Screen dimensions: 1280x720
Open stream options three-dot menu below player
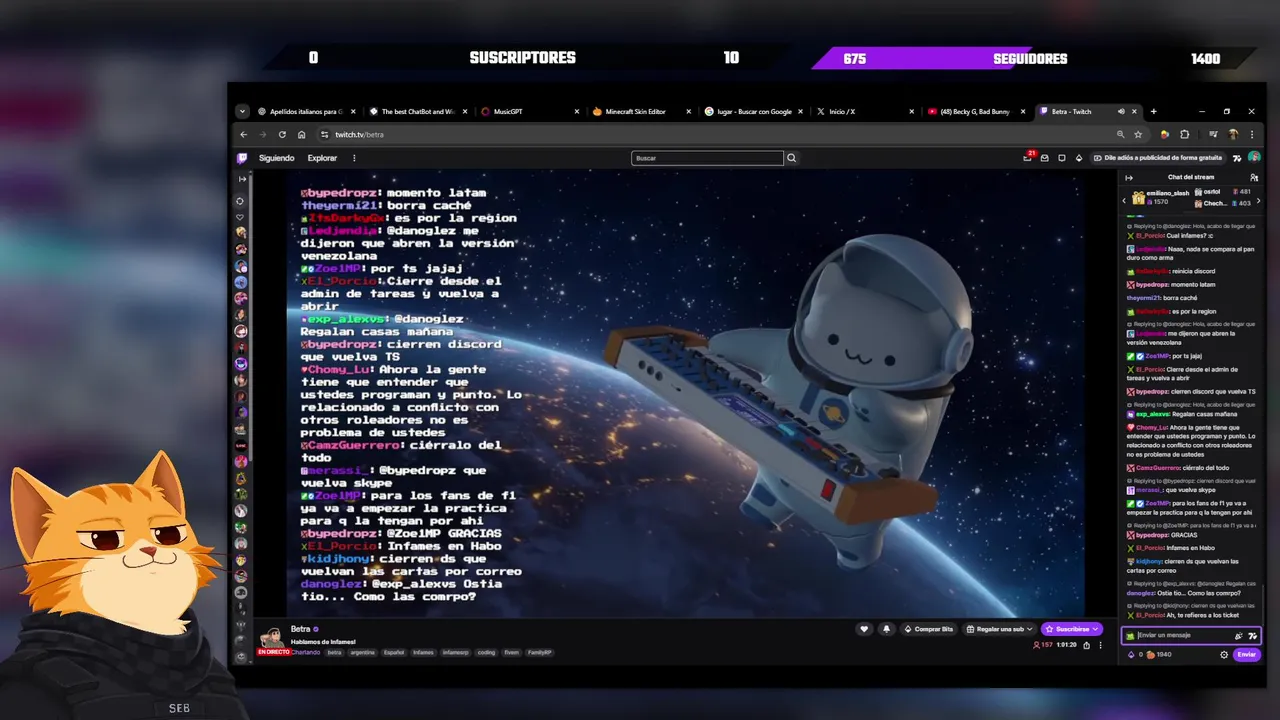(1101, 645)
